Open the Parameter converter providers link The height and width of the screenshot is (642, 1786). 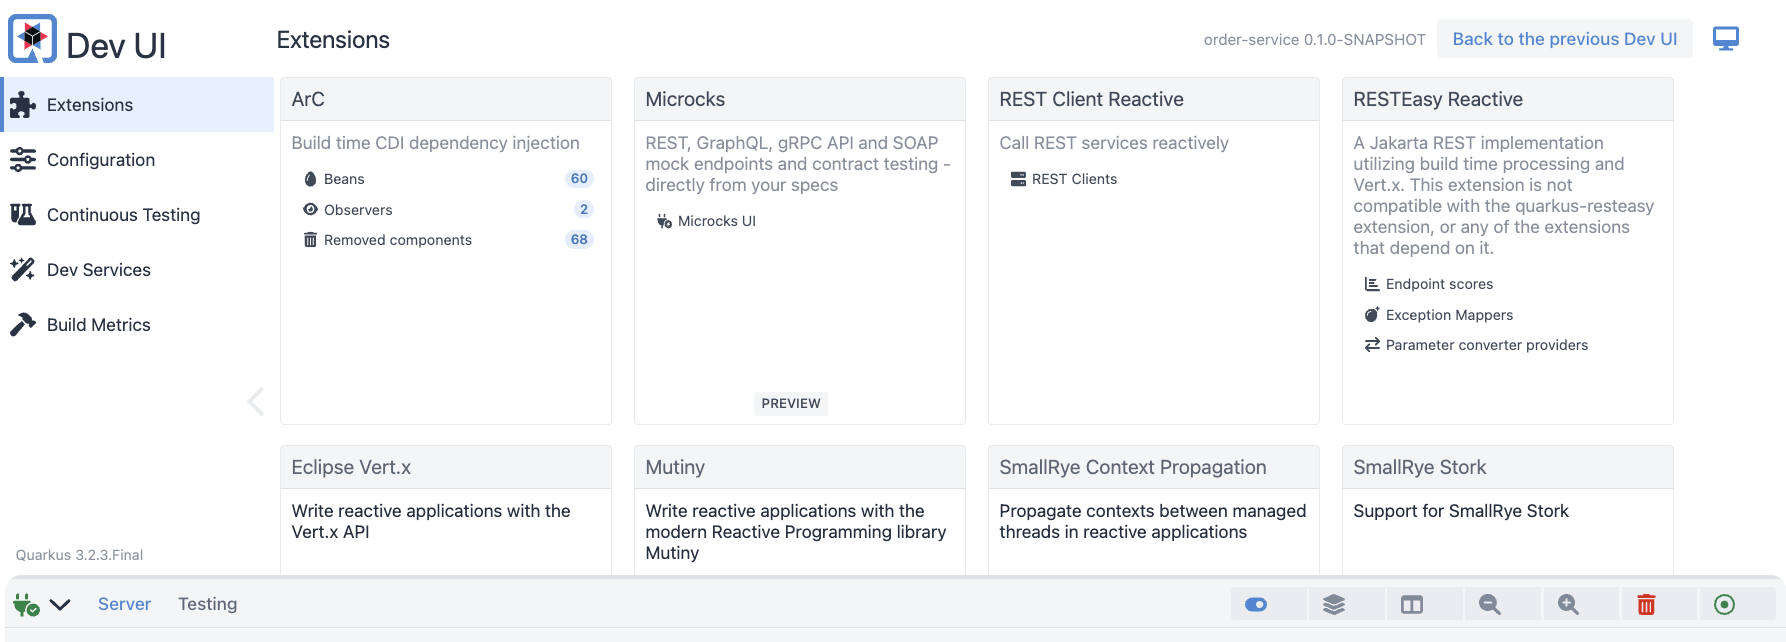pos(1487,345)
